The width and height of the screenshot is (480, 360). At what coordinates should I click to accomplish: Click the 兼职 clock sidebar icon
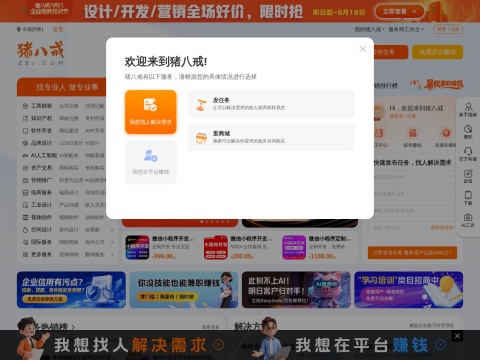click(468, 129)
